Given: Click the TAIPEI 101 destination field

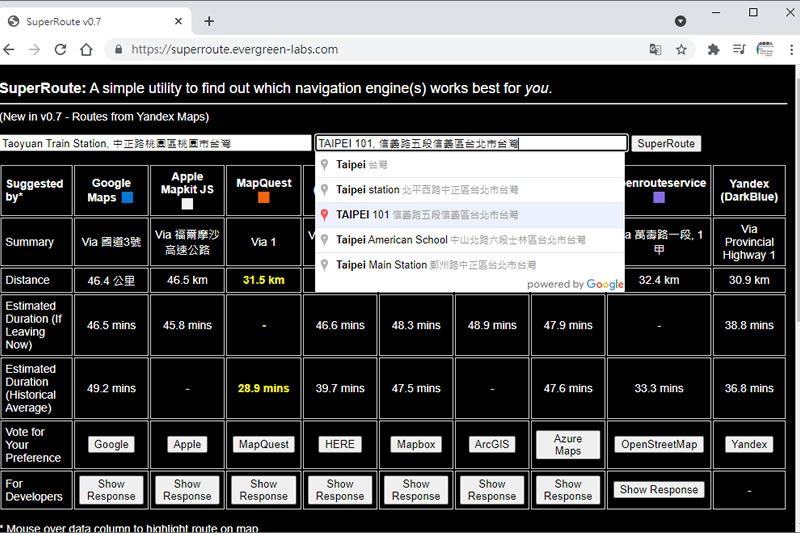Looking at the screenshot, I should click(x=471, y=143).
